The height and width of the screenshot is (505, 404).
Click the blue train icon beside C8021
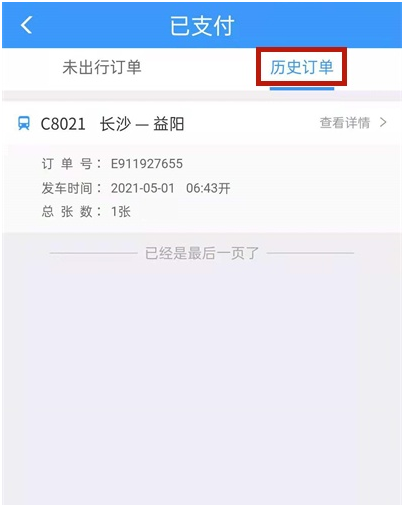[24, 123]
